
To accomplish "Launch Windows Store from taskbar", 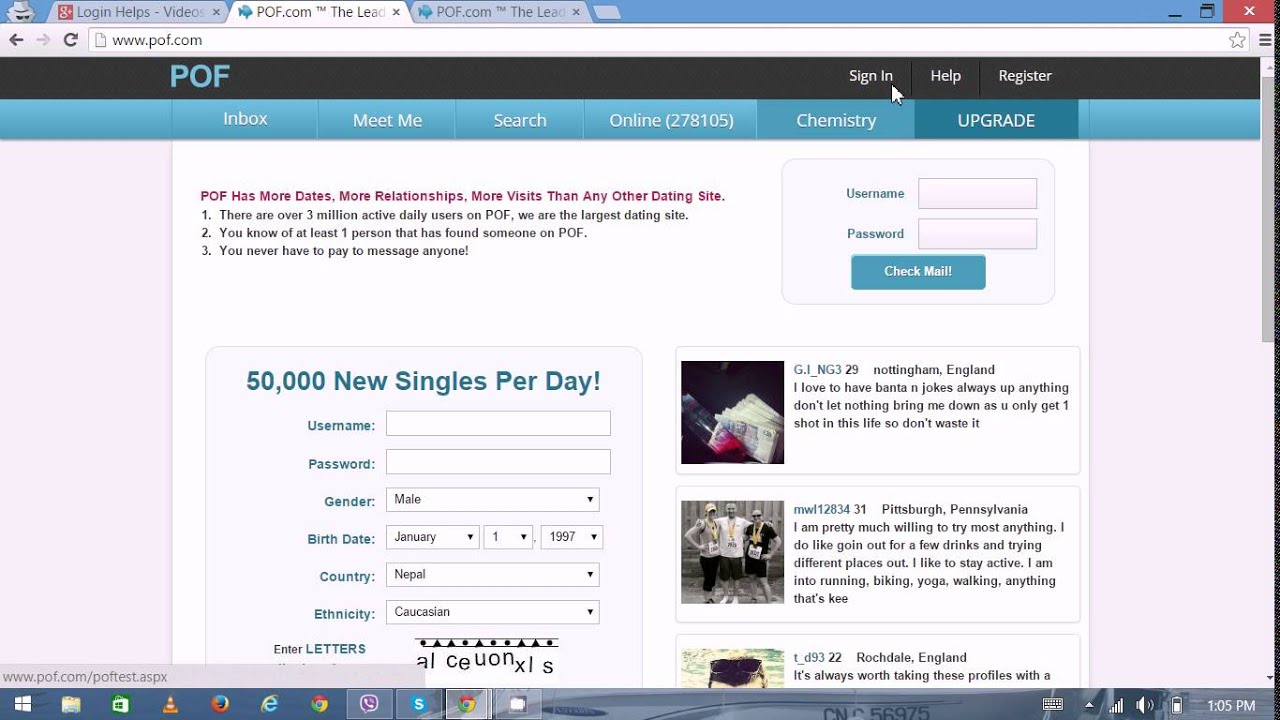I will point(121,705).
